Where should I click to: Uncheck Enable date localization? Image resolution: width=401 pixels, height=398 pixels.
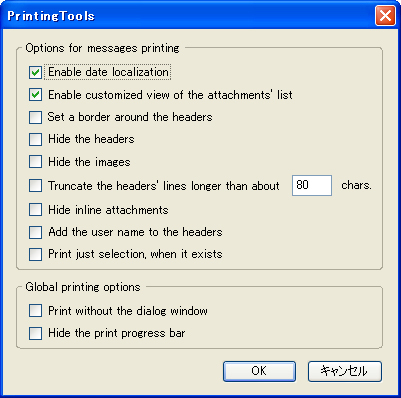coord(35,72)
